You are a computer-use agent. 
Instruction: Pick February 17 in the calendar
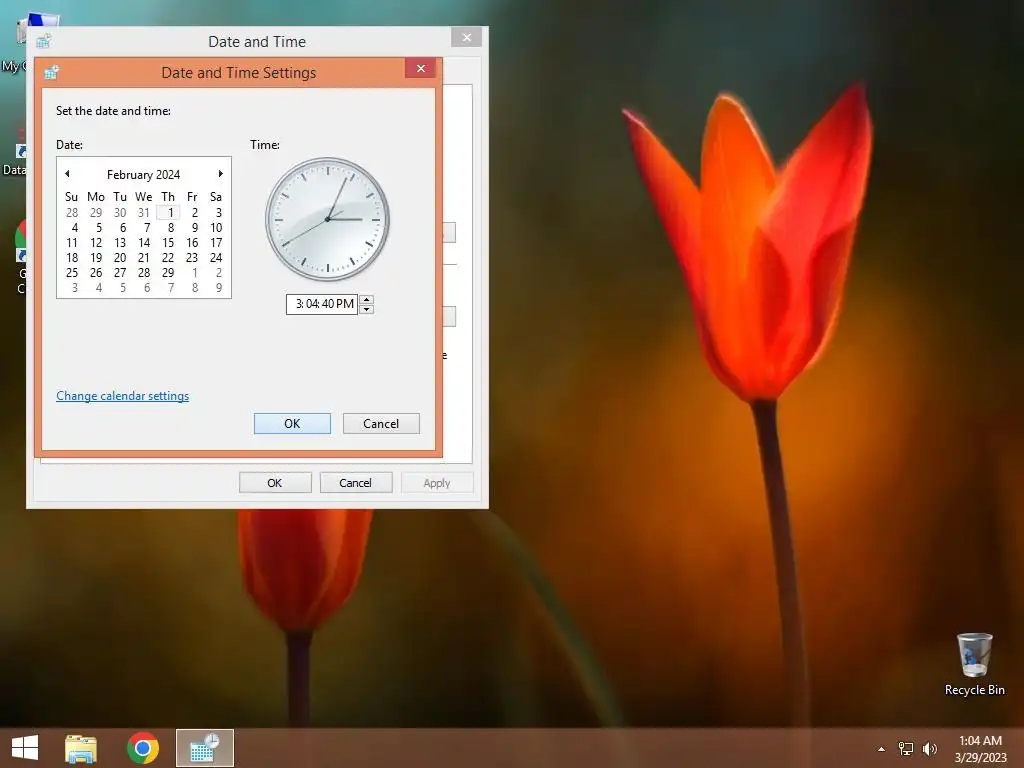tap(216, 242)
